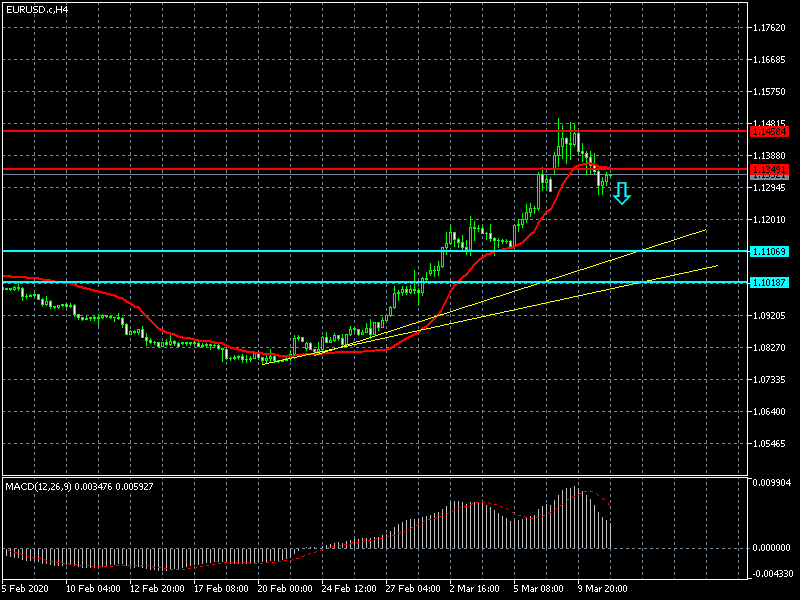Viewport: 800px width, 600px height.
Task: Select the cyan horizontal line at 1.11069
Action: [x=375, y=251]
